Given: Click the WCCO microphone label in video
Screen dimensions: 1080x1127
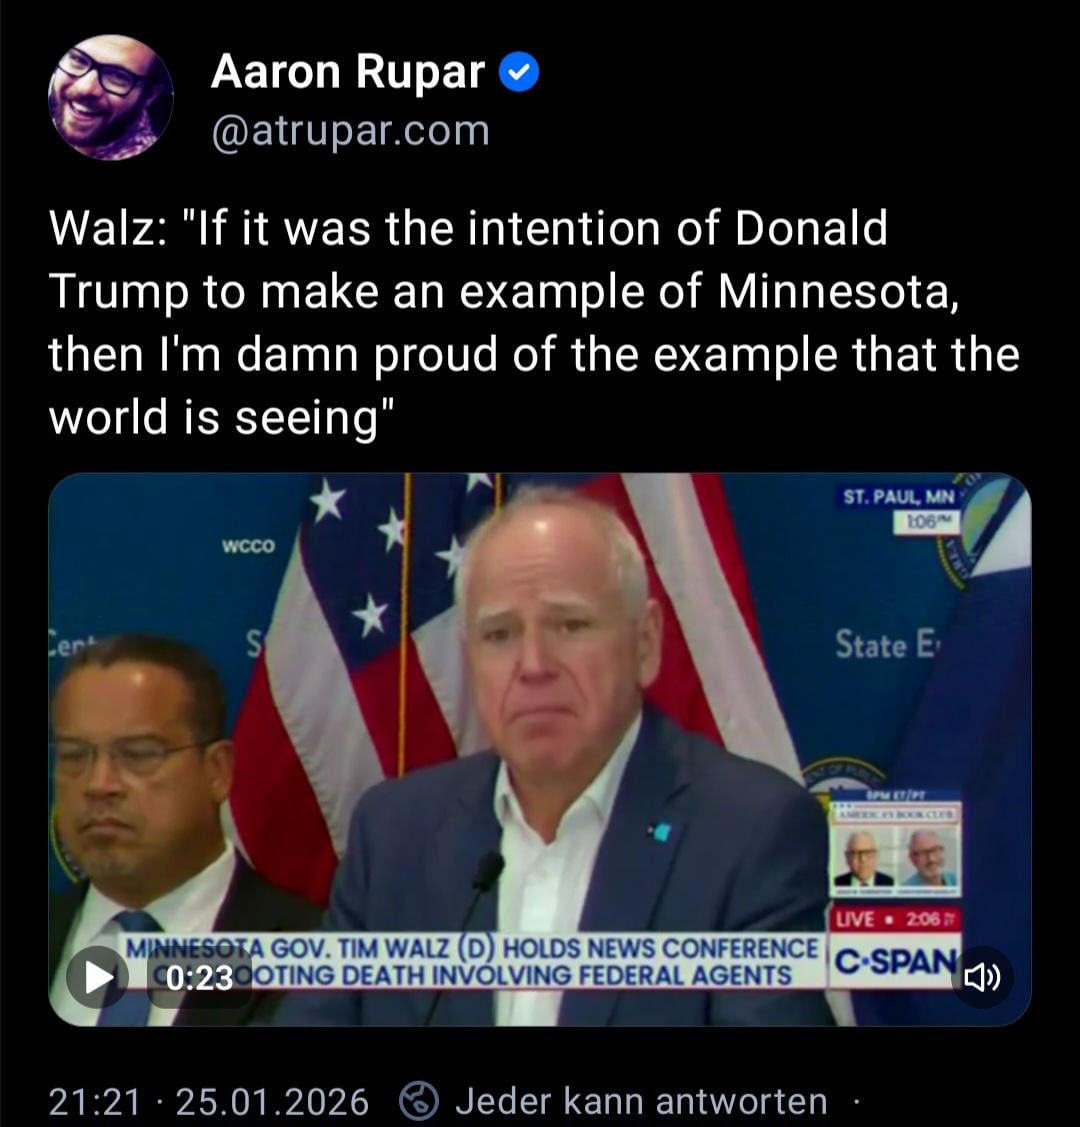Looking at the screenshot, I should tap(248, 546).
